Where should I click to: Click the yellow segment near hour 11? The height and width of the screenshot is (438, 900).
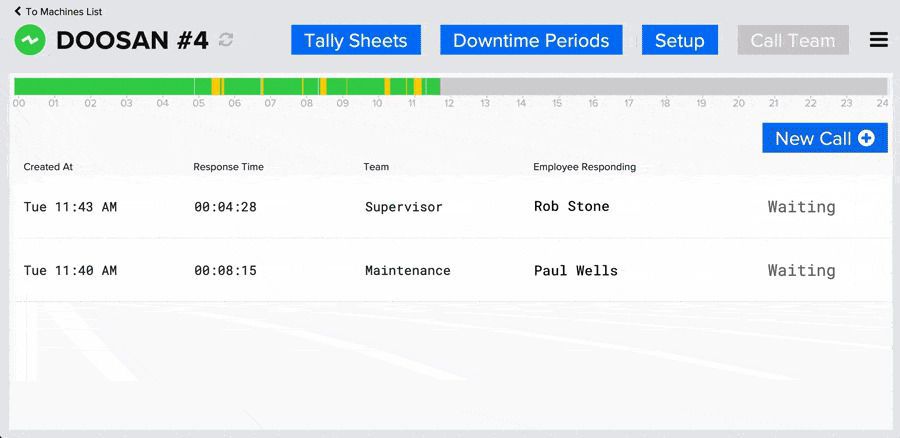[418, 87]
